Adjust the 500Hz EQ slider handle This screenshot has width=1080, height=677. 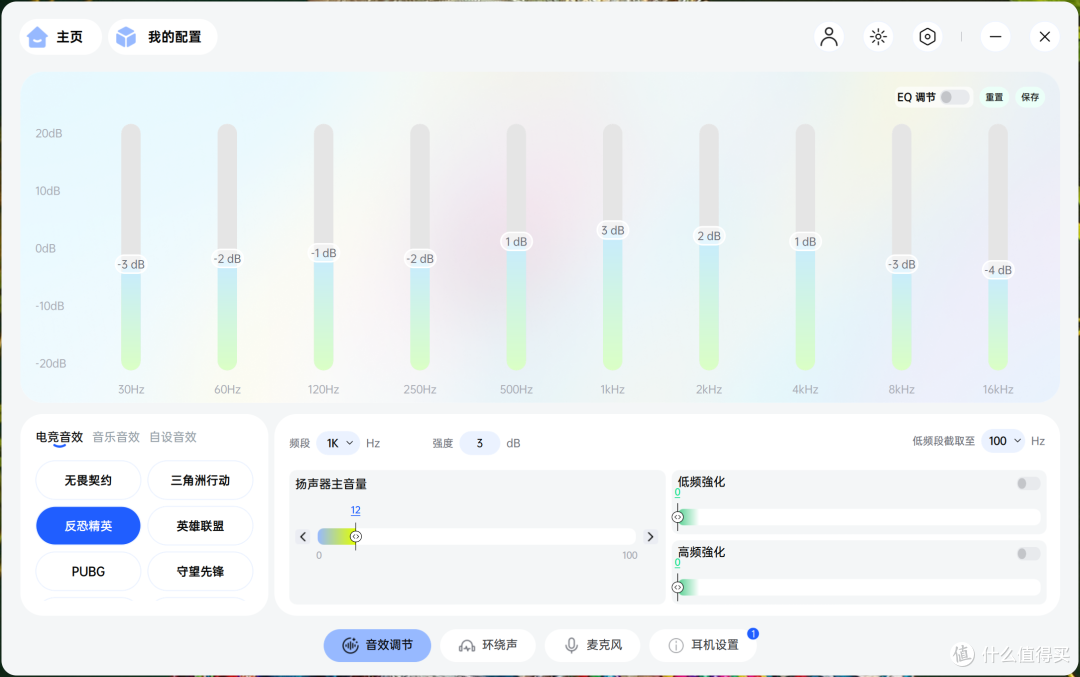pyautogui.click(x=516, y=242)
